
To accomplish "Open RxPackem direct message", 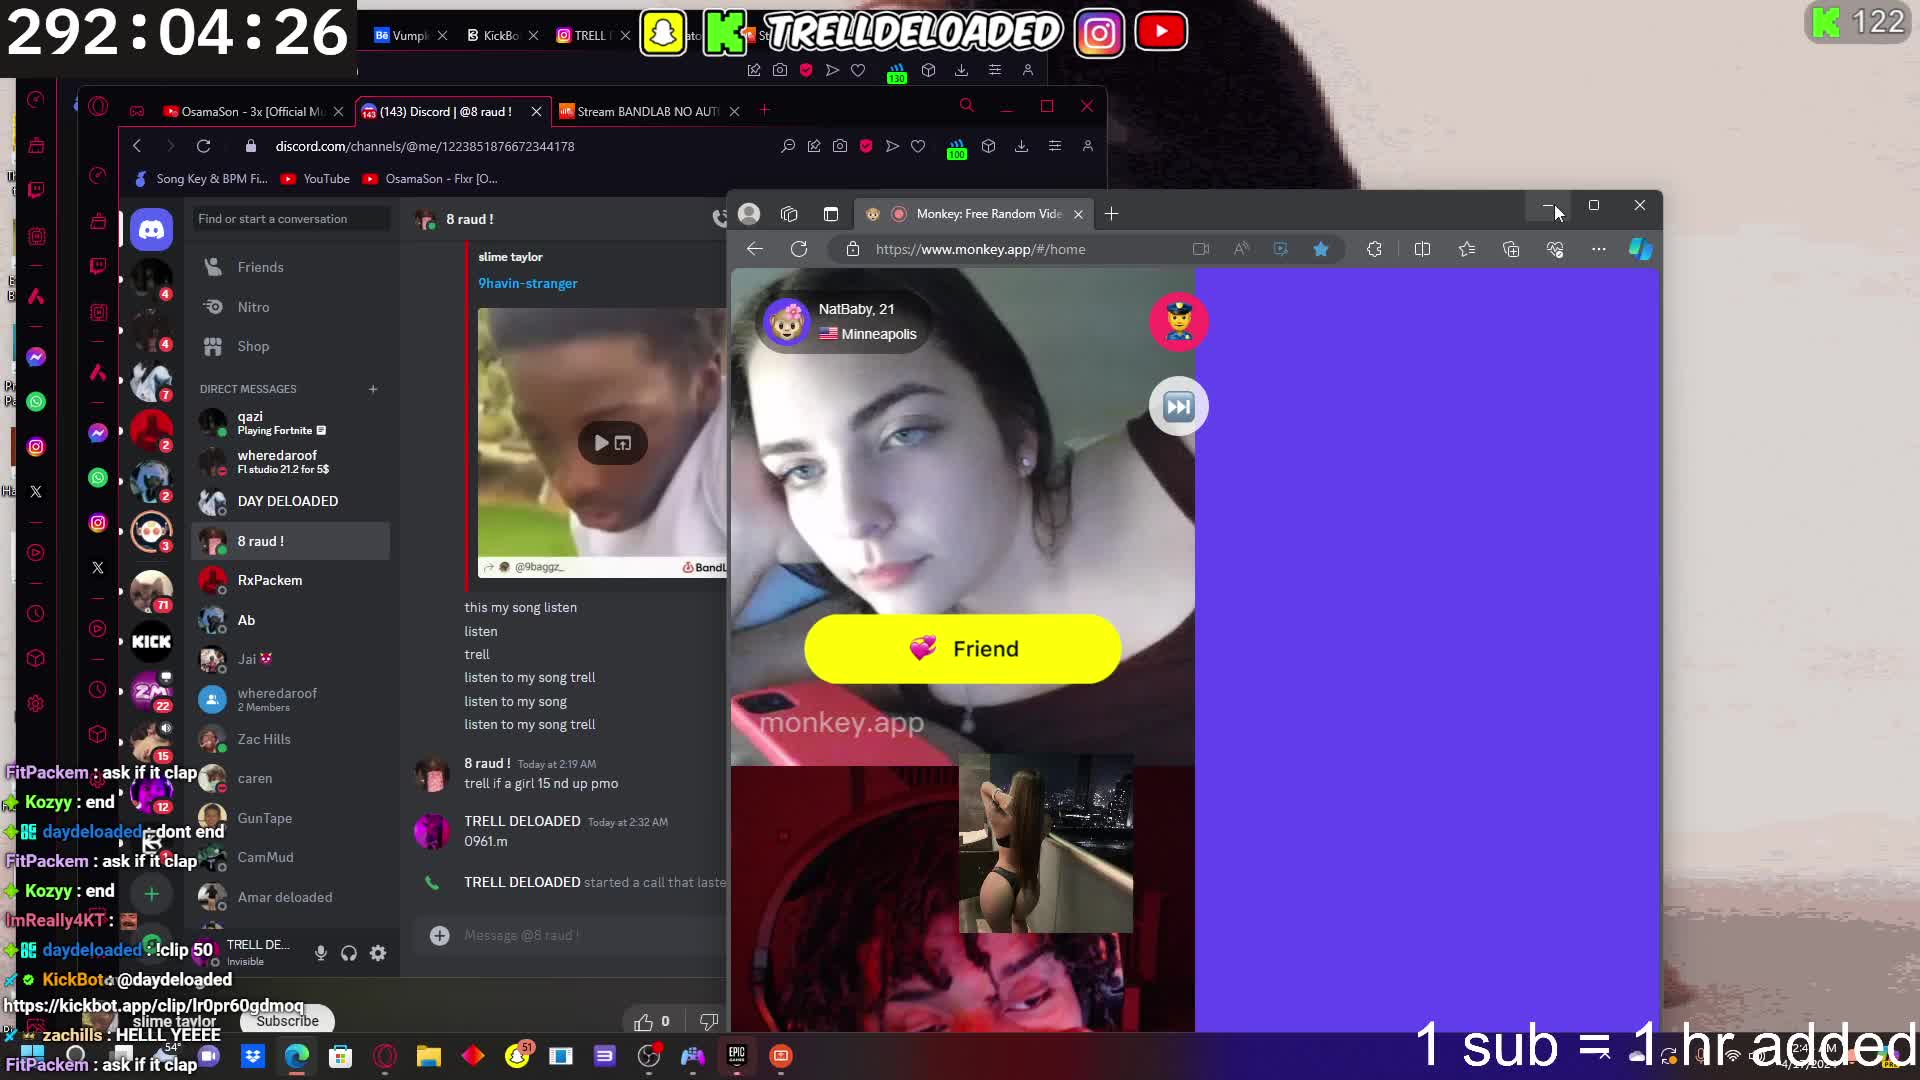I will click(x=290, y=580).
